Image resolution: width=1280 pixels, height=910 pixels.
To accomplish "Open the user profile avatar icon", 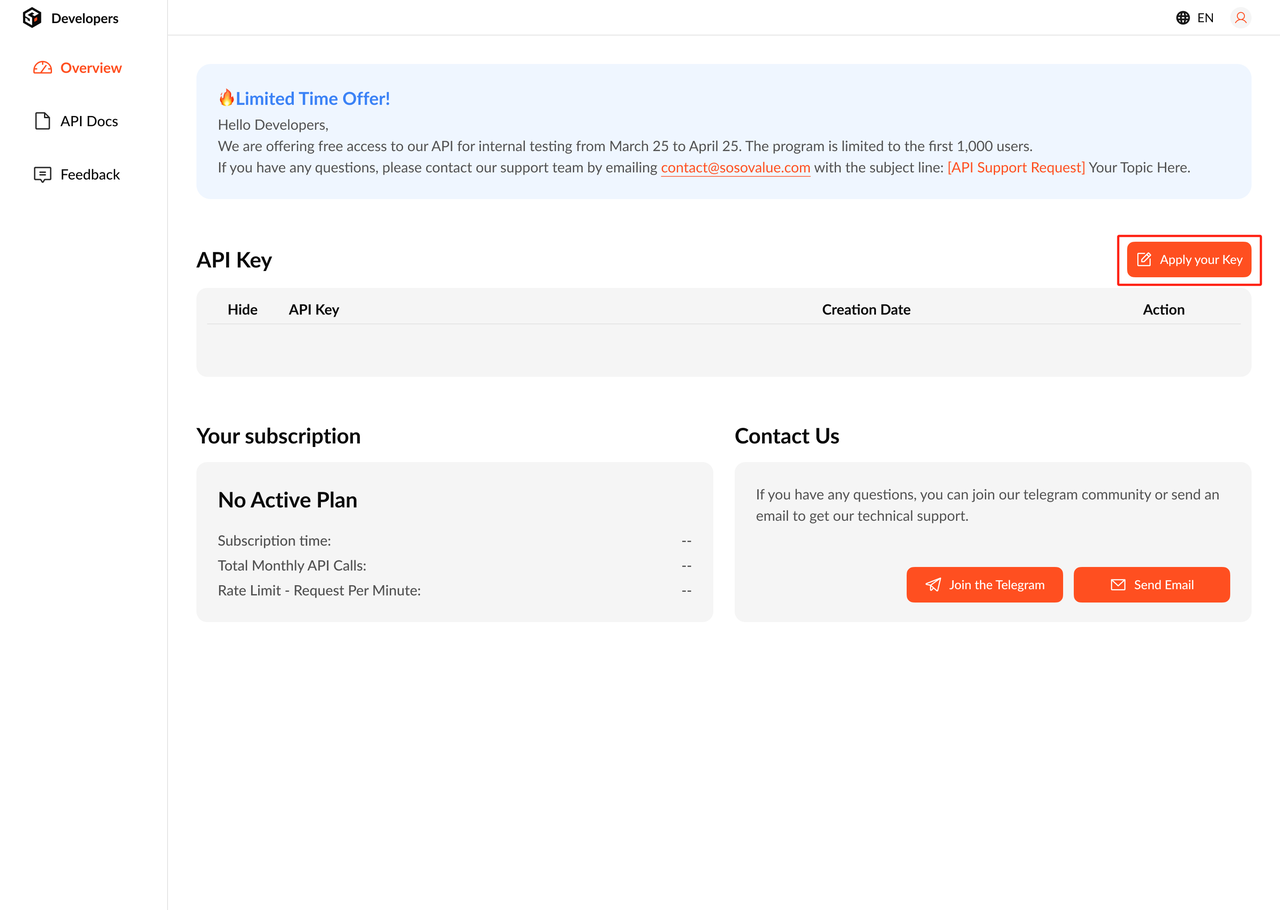I will 1241,18.
